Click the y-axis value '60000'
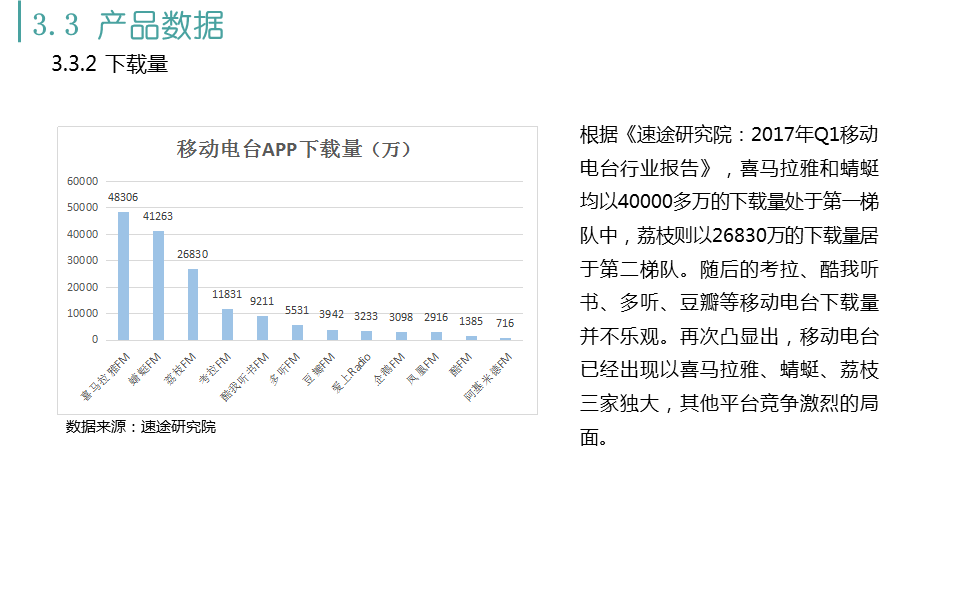Viewport: 960px width, 600px height. pyautogui.click(x=83, y=181)
